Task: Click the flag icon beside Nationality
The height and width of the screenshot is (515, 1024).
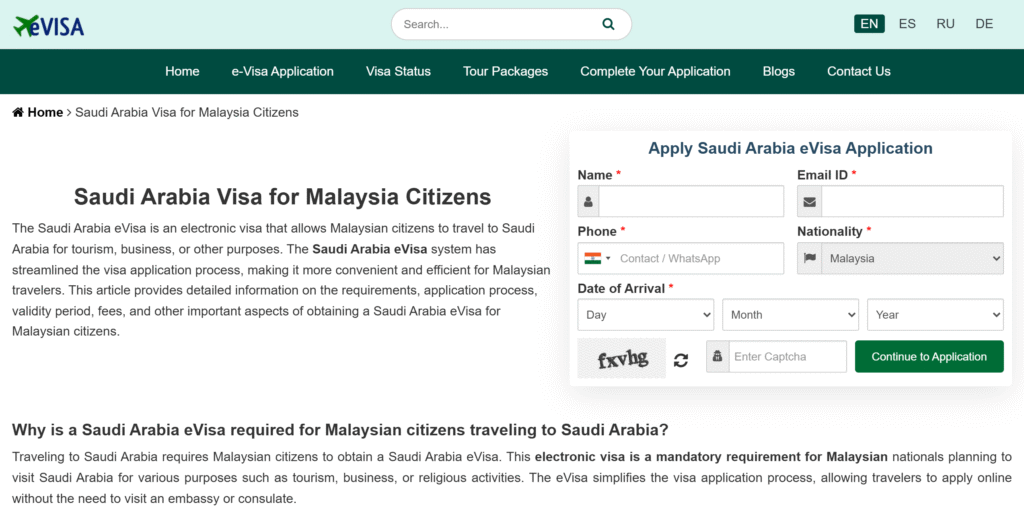Action: pyautogui.click(x=809, y=258)
